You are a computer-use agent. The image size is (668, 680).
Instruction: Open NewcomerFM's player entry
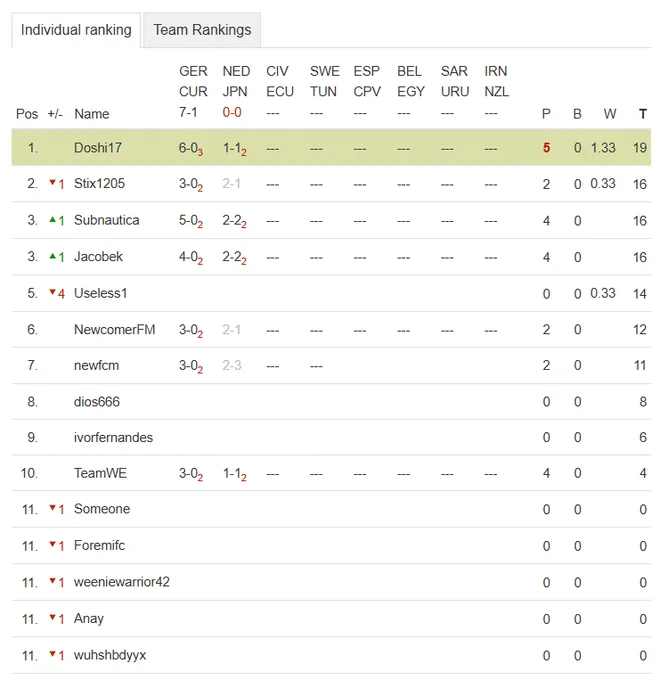(115, 330)
